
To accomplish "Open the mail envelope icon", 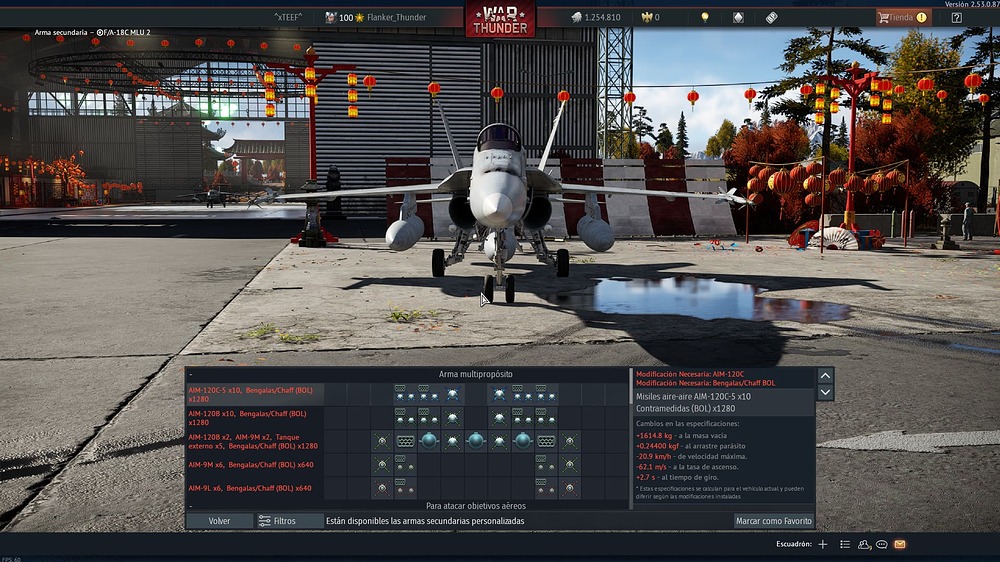I will pos(900,544).
